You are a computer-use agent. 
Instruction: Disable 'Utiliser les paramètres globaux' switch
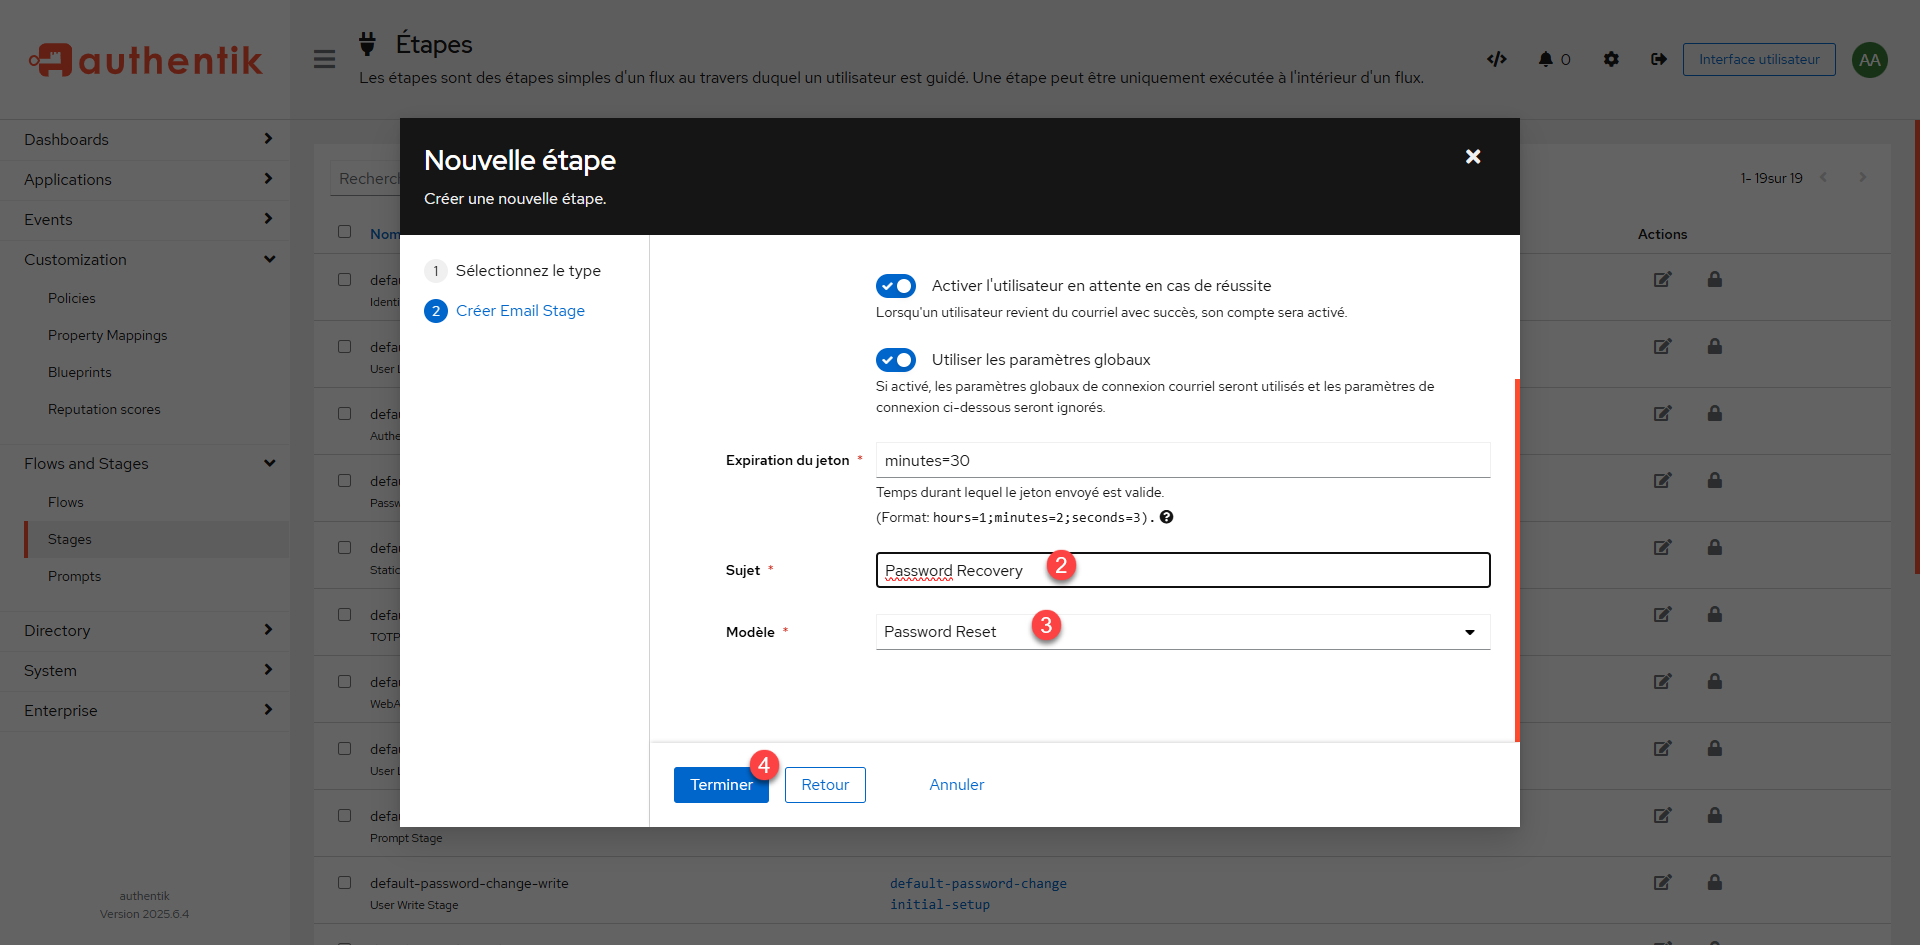tap(896, 360)
